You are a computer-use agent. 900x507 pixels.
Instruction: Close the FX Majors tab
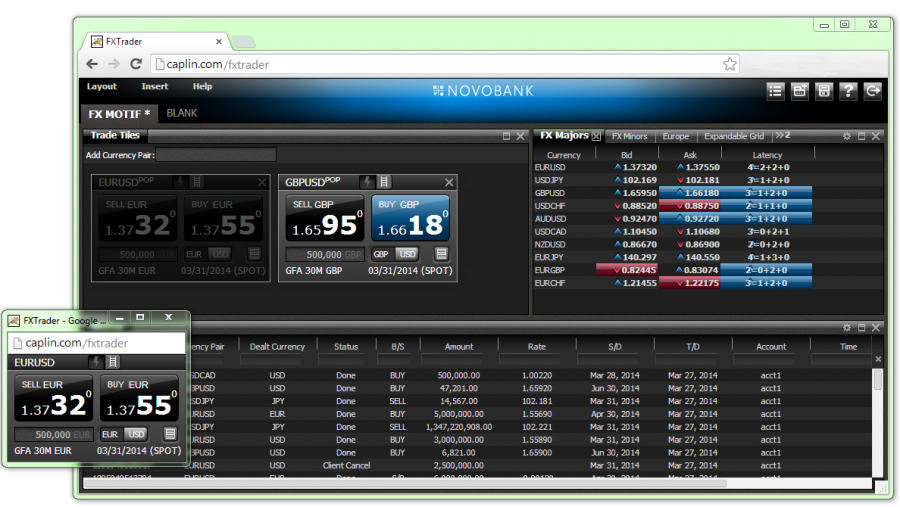(596, 136)
